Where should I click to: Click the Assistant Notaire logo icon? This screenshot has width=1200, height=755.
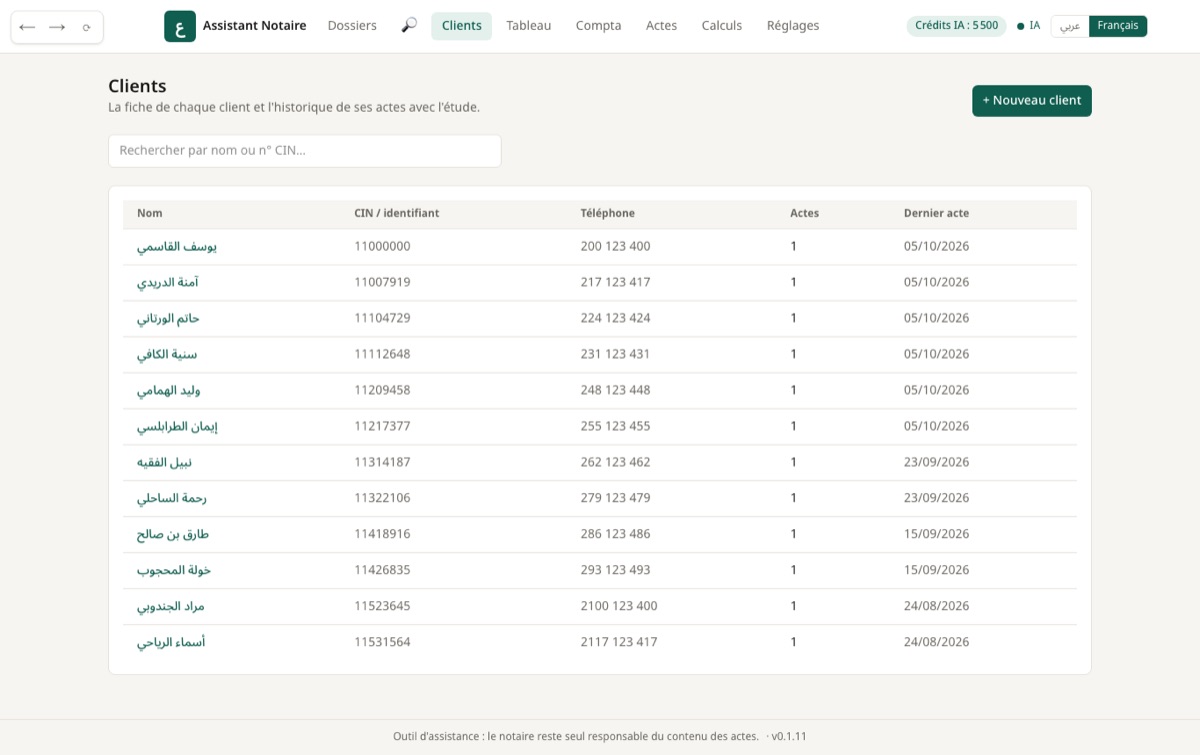180,26
